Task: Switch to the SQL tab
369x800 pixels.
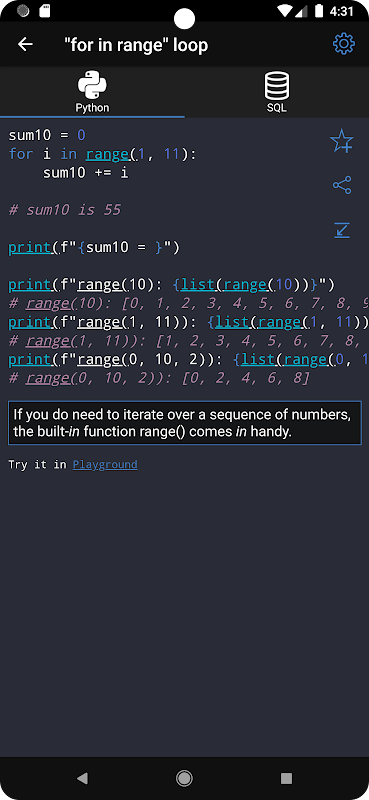Action: point(277,92)
